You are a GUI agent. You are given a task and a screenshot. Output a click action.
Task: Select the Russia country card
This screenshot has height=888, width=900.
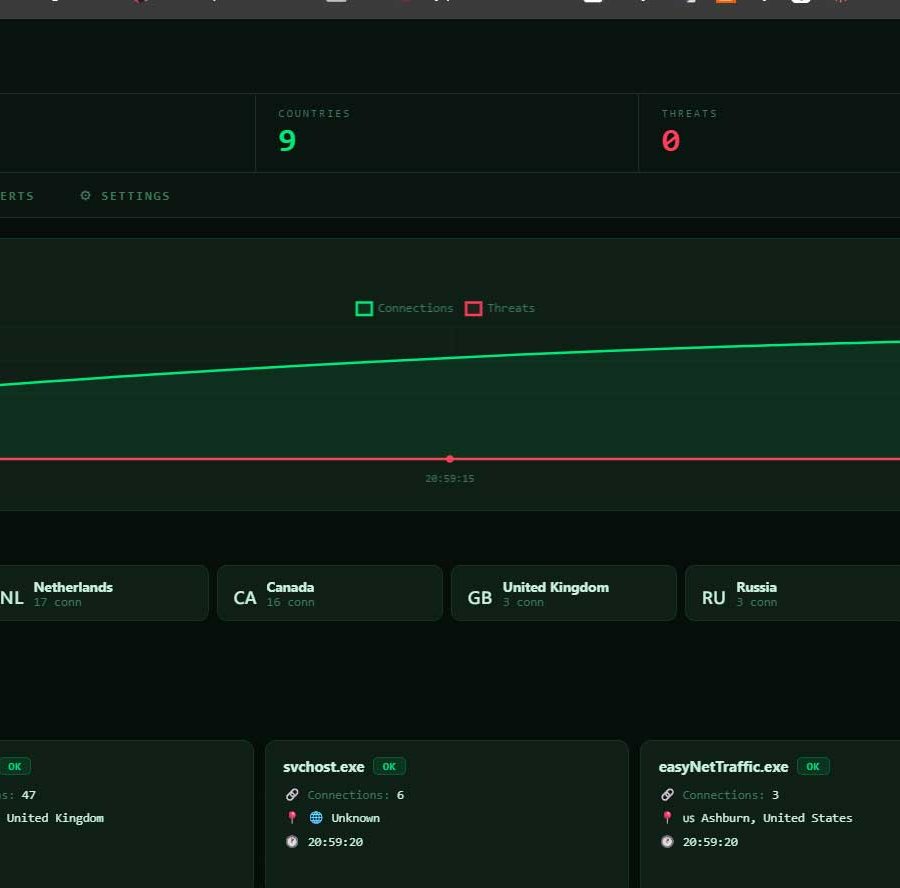(793, 593)
